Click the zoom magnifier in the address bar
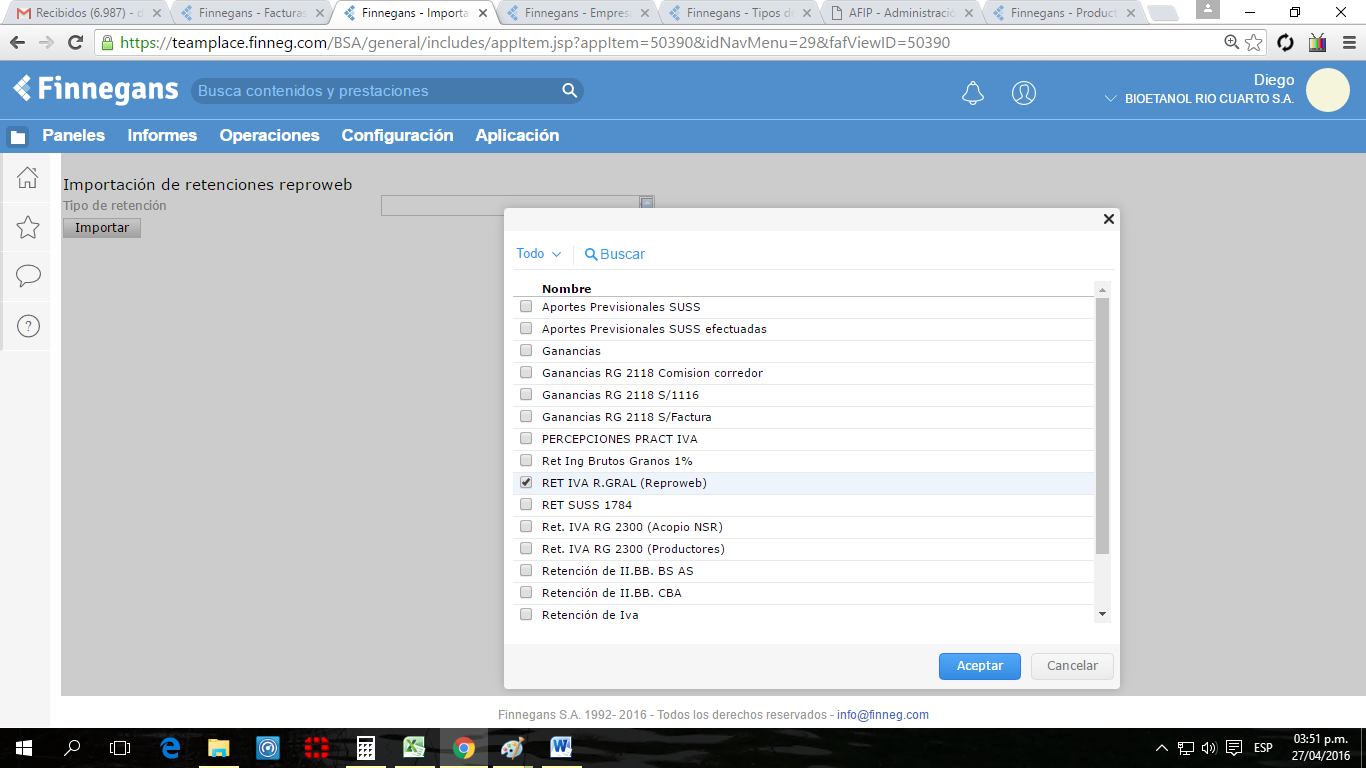Screen dimensions: 1366x768 tap(1232, 43)
